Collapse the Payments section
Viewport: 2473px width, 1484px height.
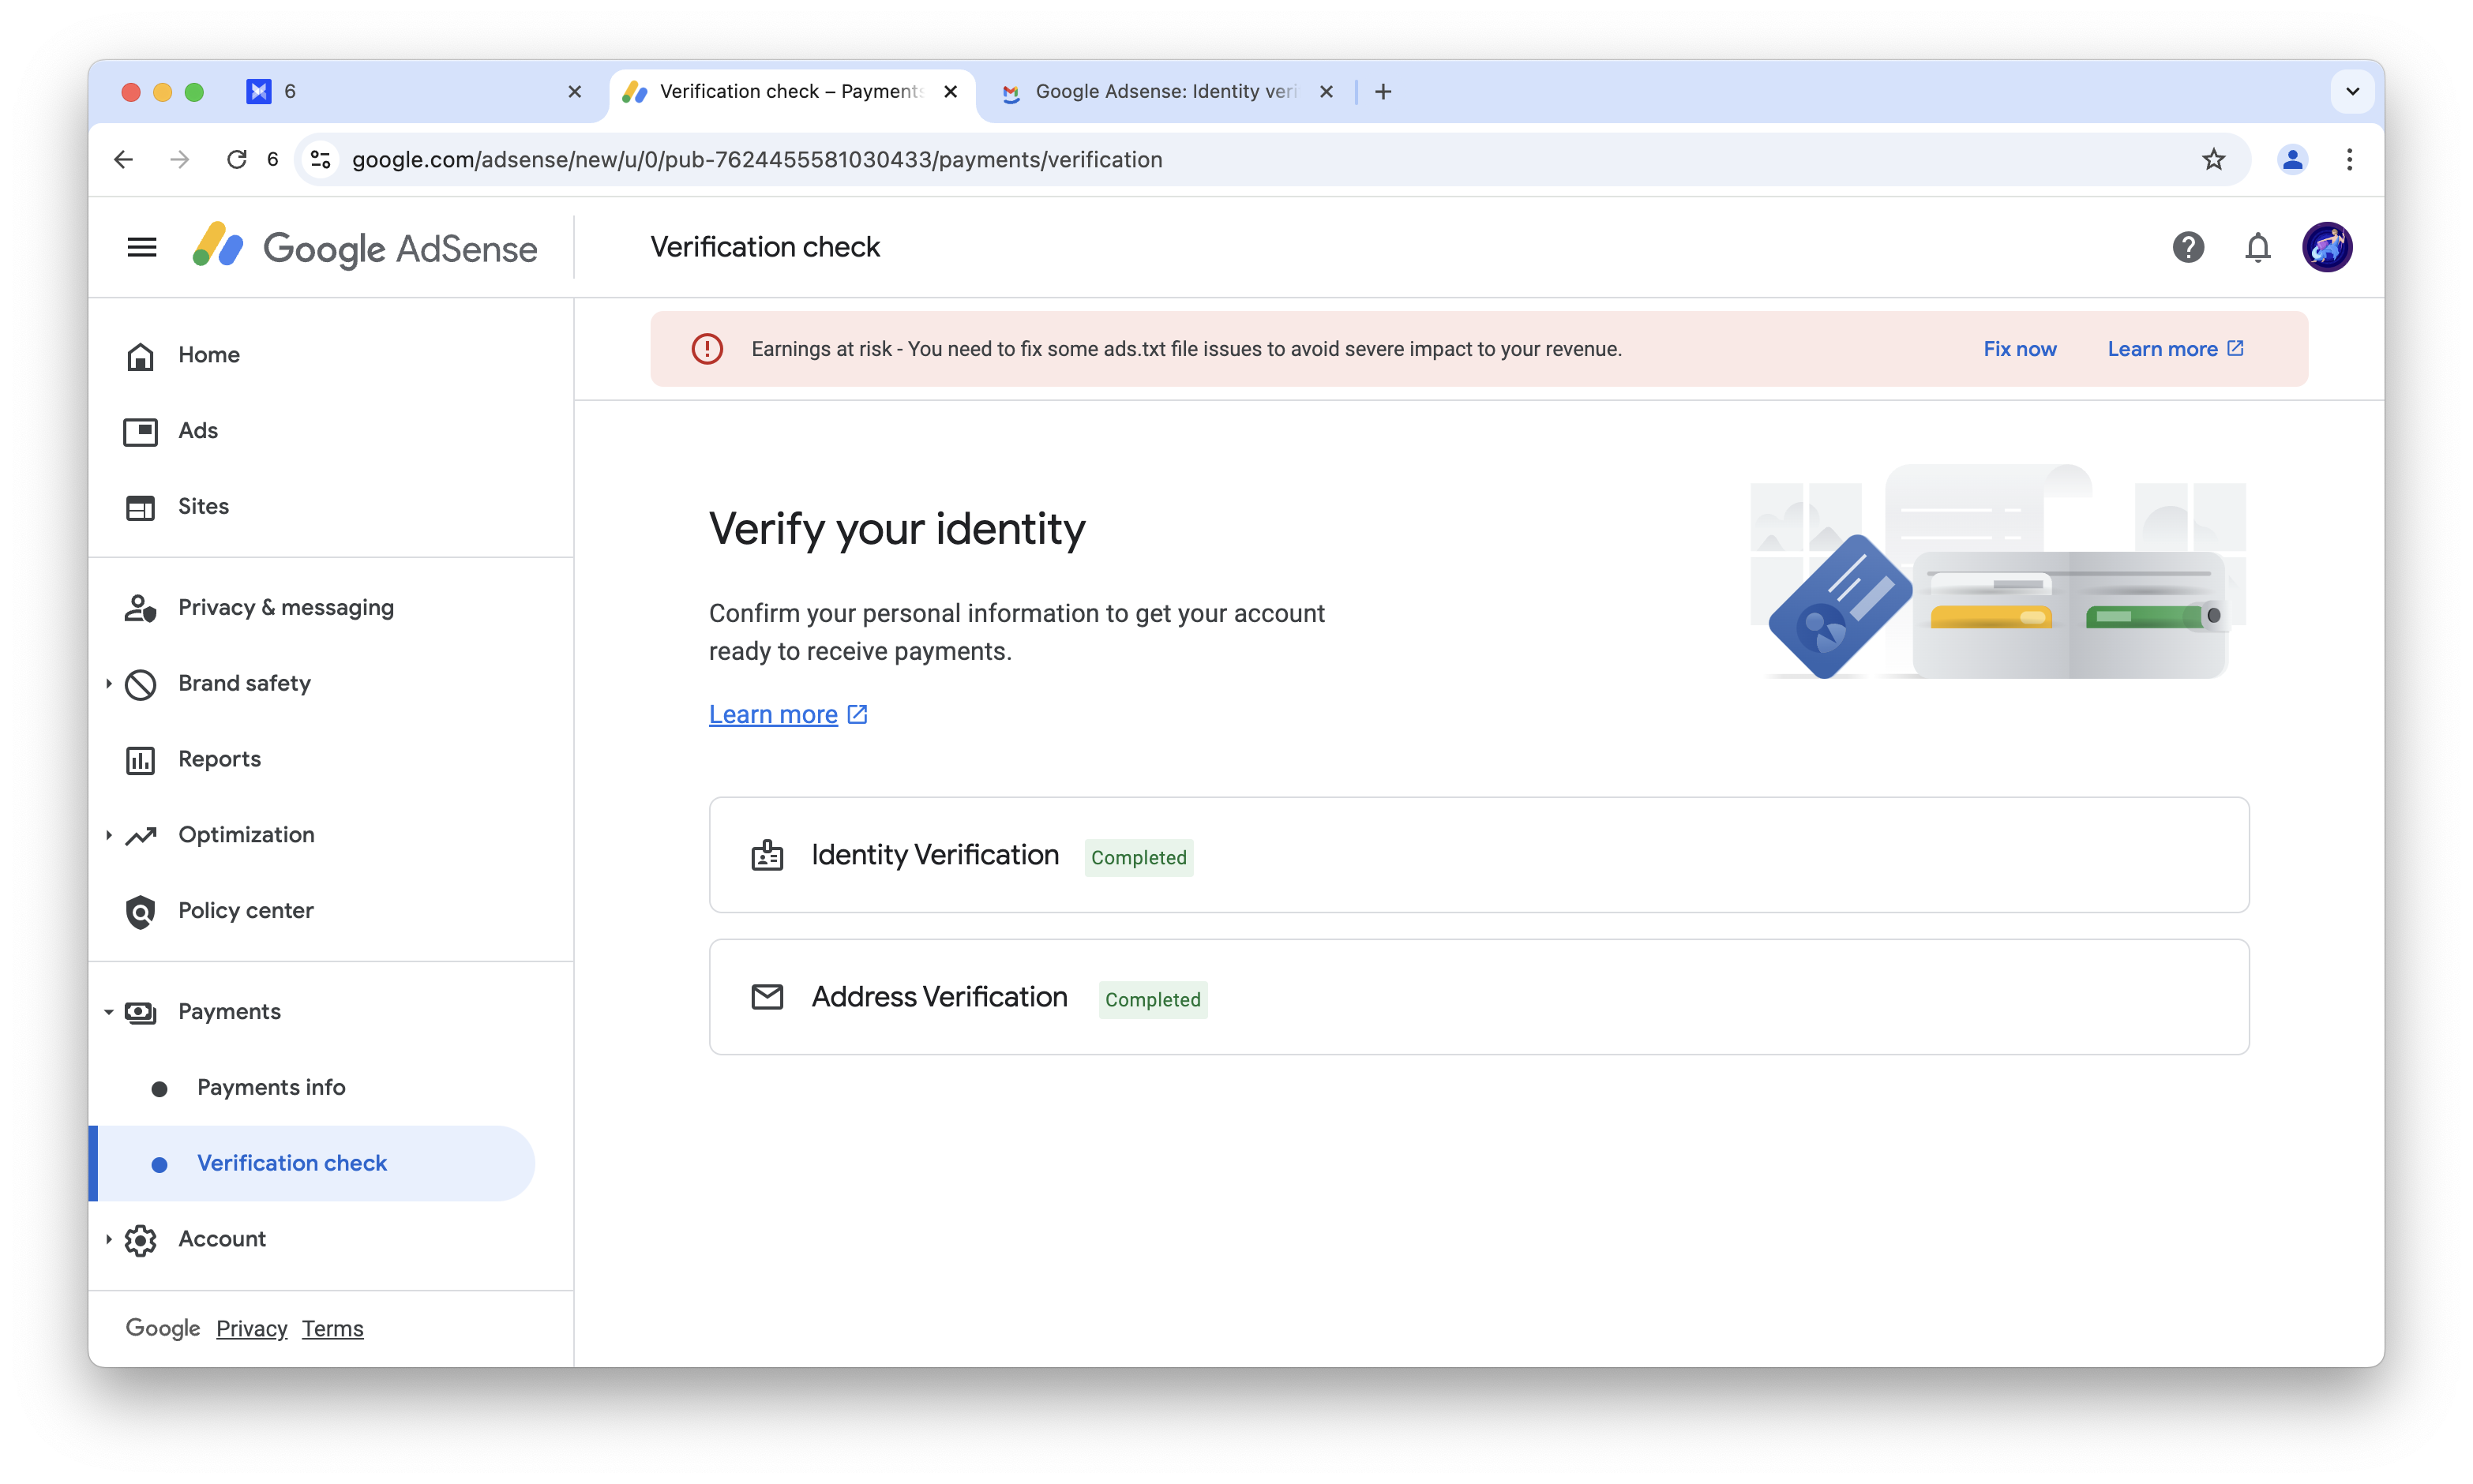(x=109, y=1012)
